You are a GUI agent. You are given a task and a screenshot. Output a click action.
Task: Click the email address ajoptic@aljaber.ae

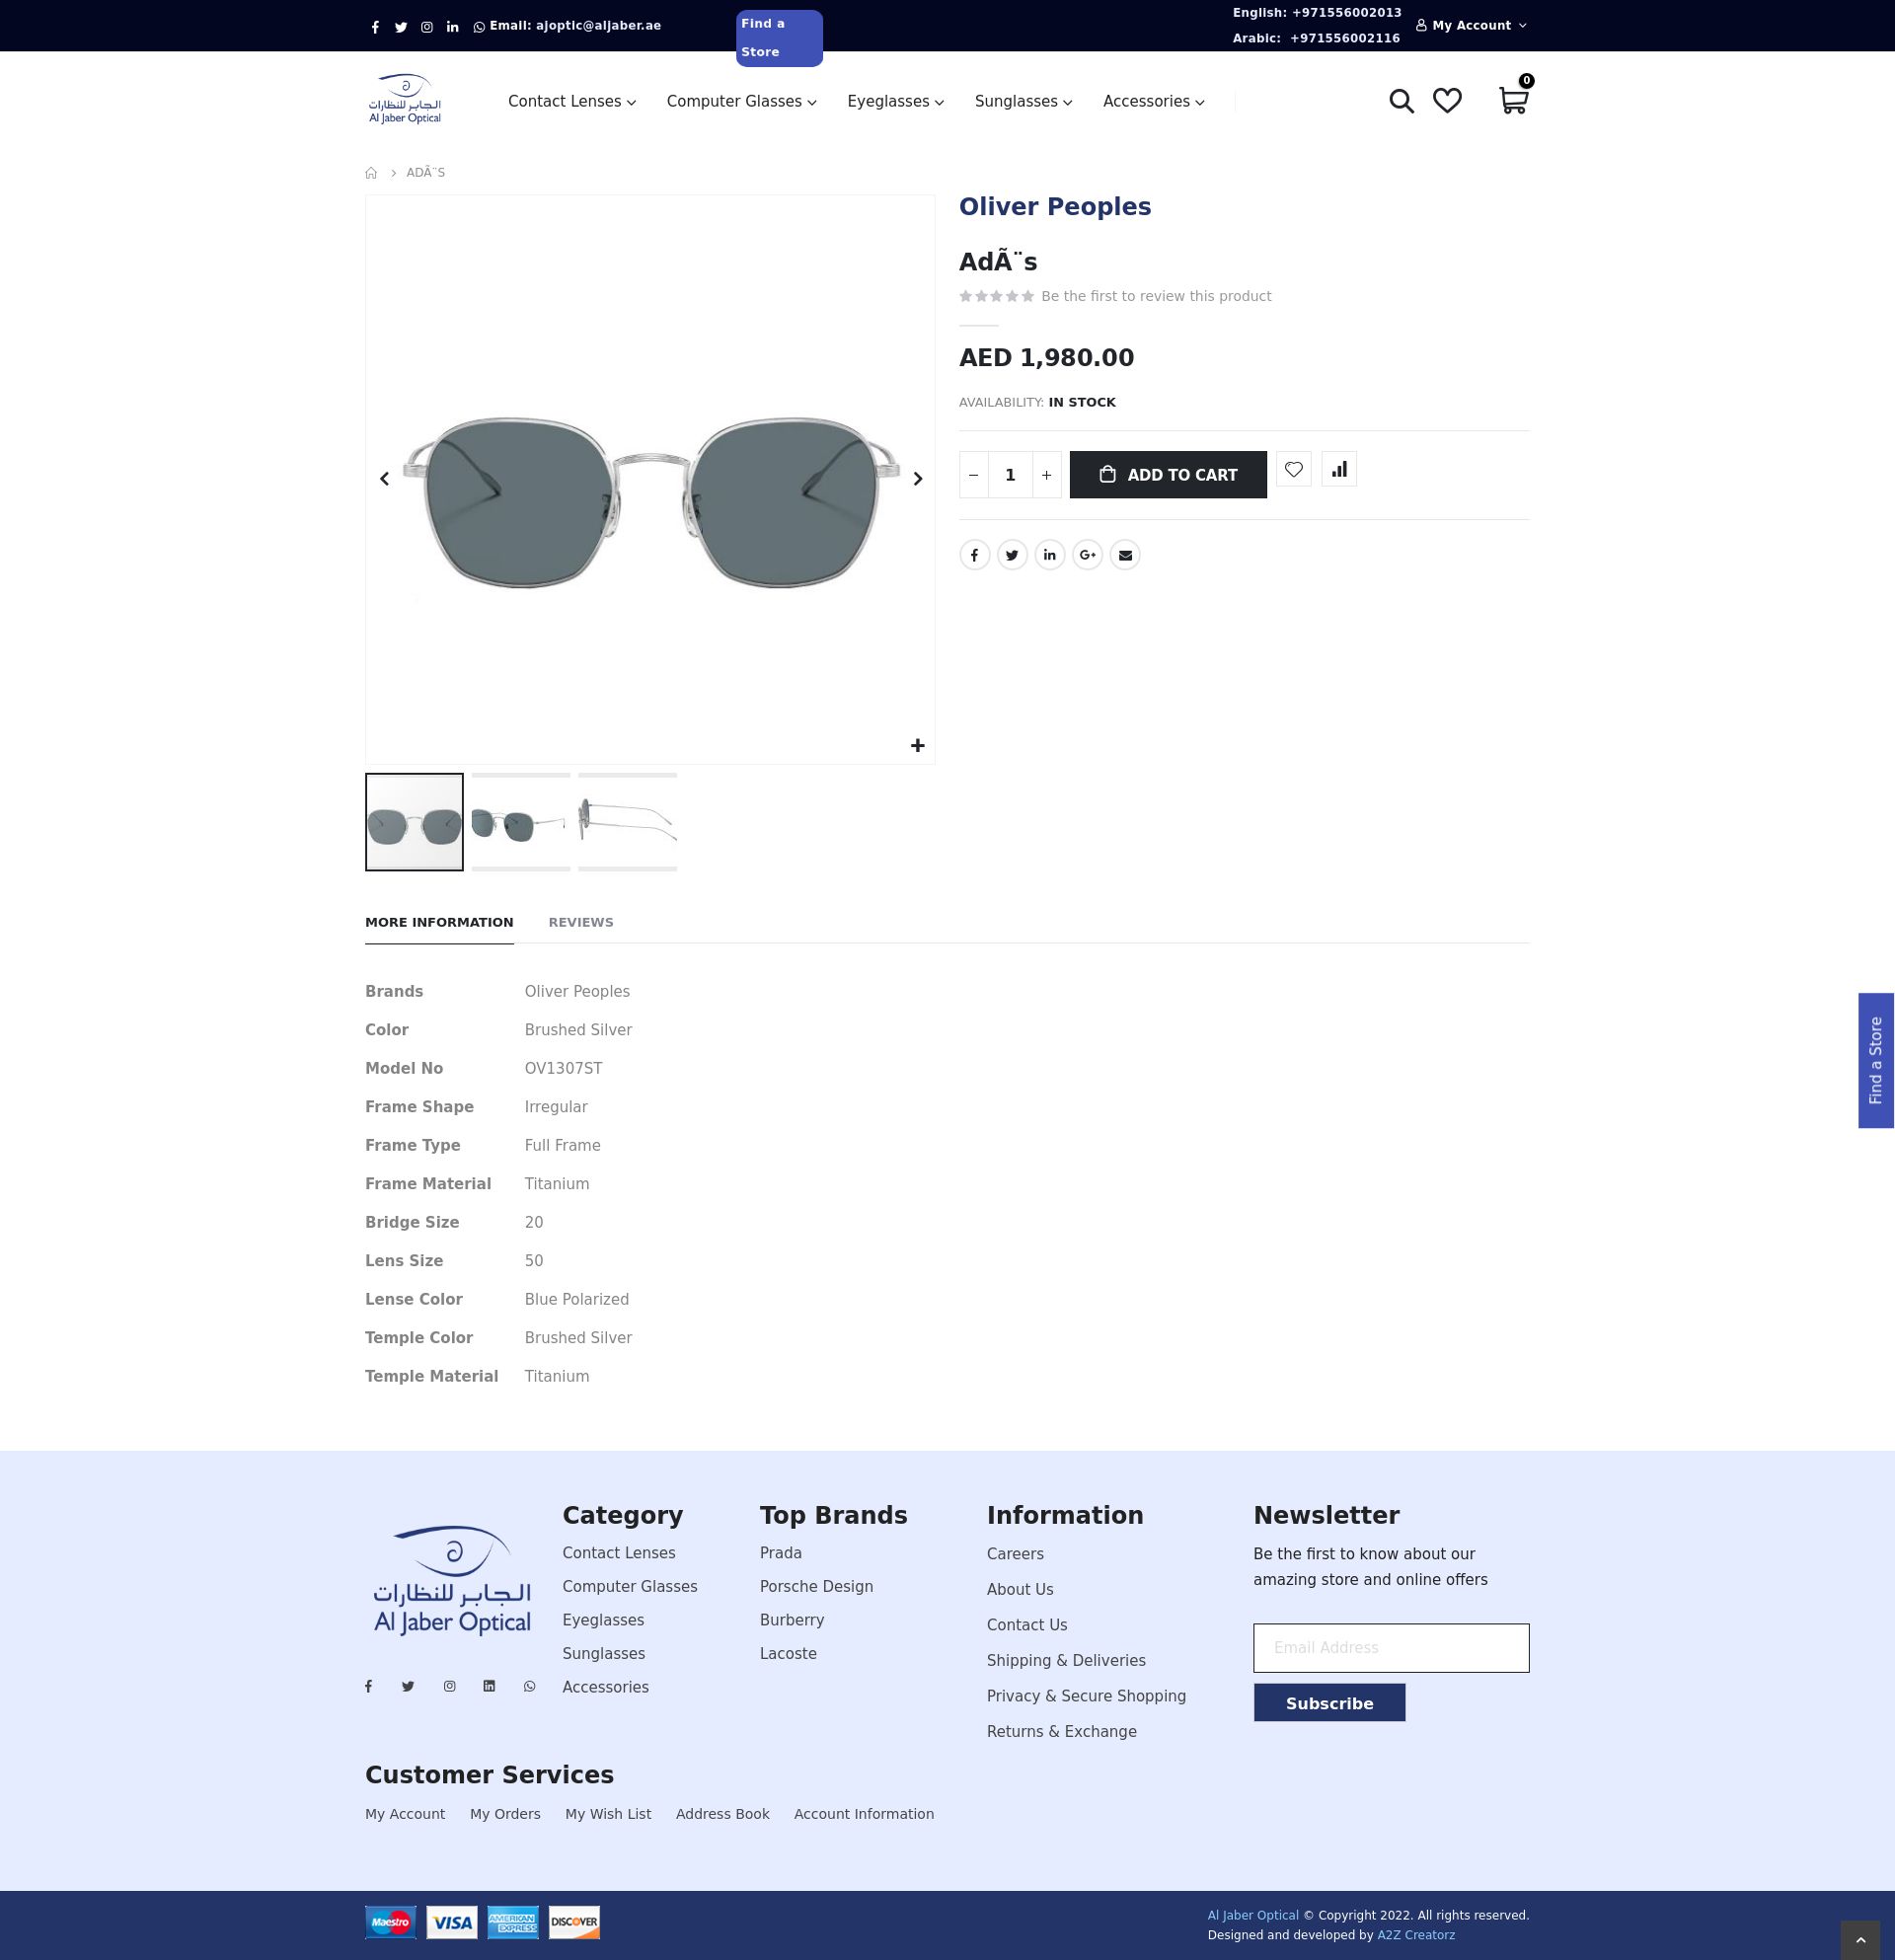pos(598,26)
